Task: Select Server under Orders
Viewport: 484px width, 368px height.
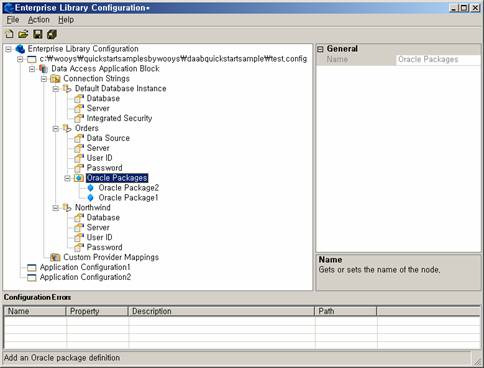Action: point(98,148)
